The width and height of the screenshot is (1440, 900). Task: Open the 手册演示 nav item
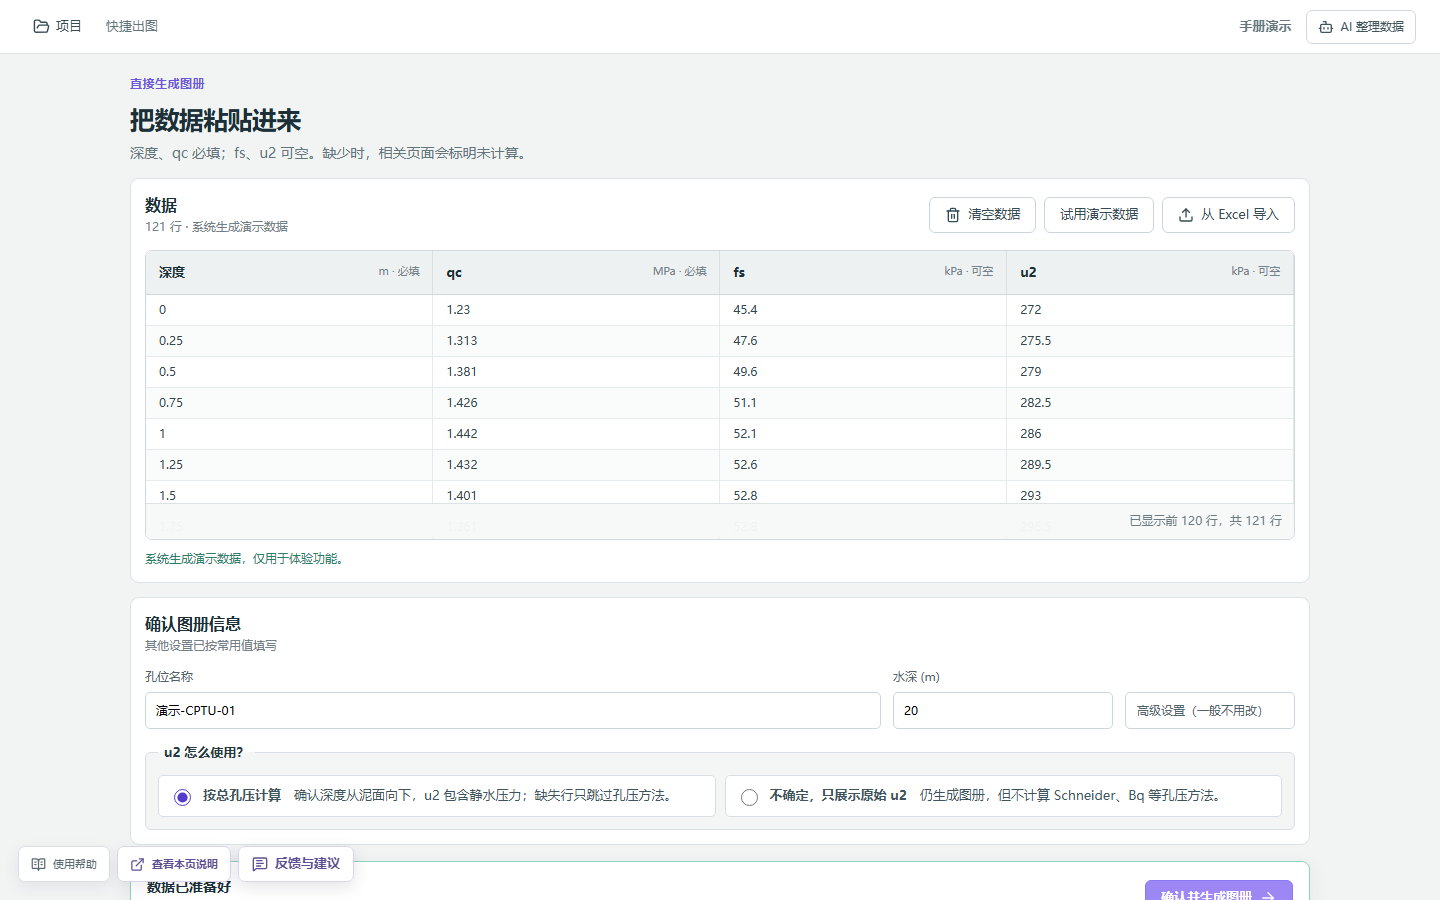(1265, 27)
